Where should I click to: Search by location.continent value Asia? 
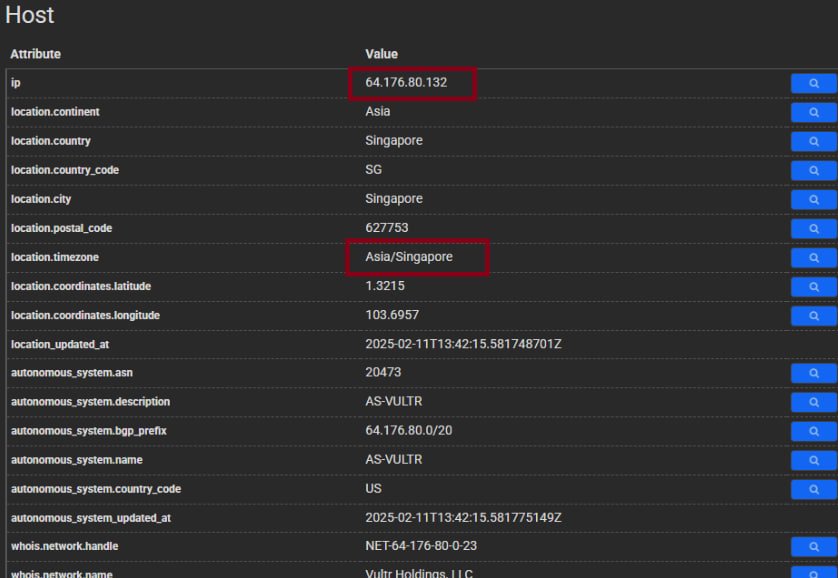point(813,112)
